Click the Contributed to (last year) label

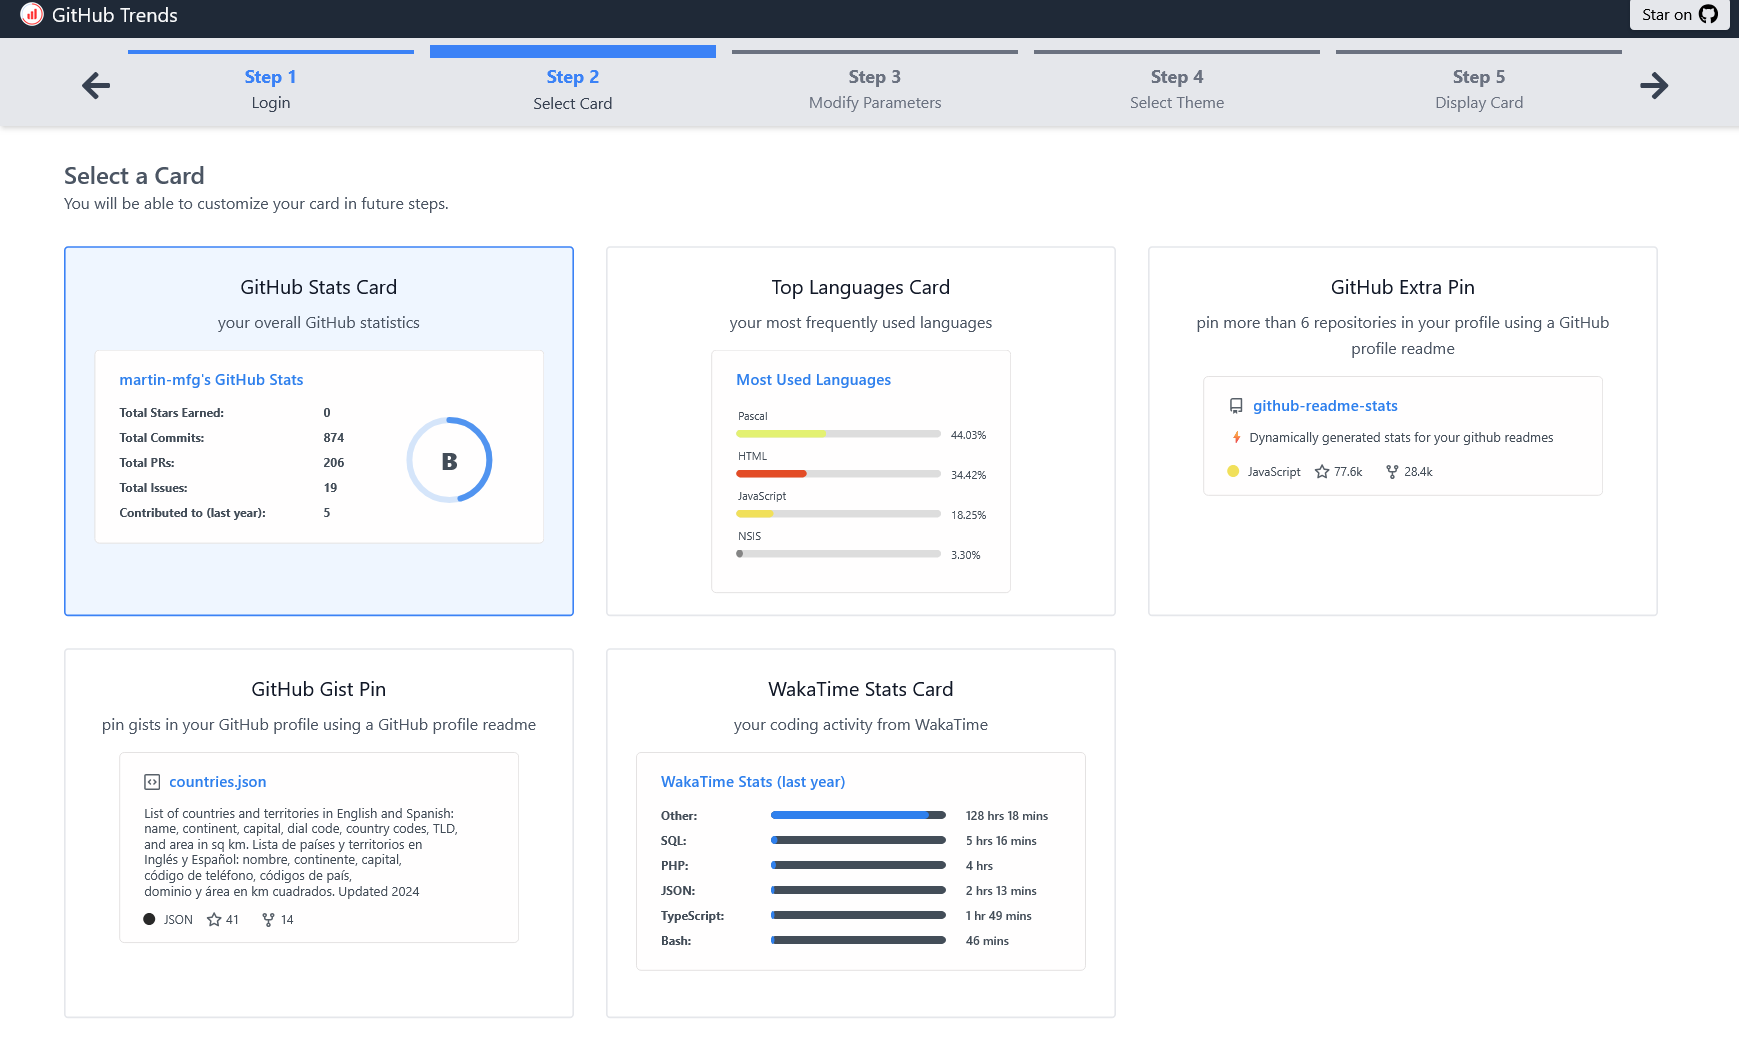pyautogui.click(x=192, y=513)
